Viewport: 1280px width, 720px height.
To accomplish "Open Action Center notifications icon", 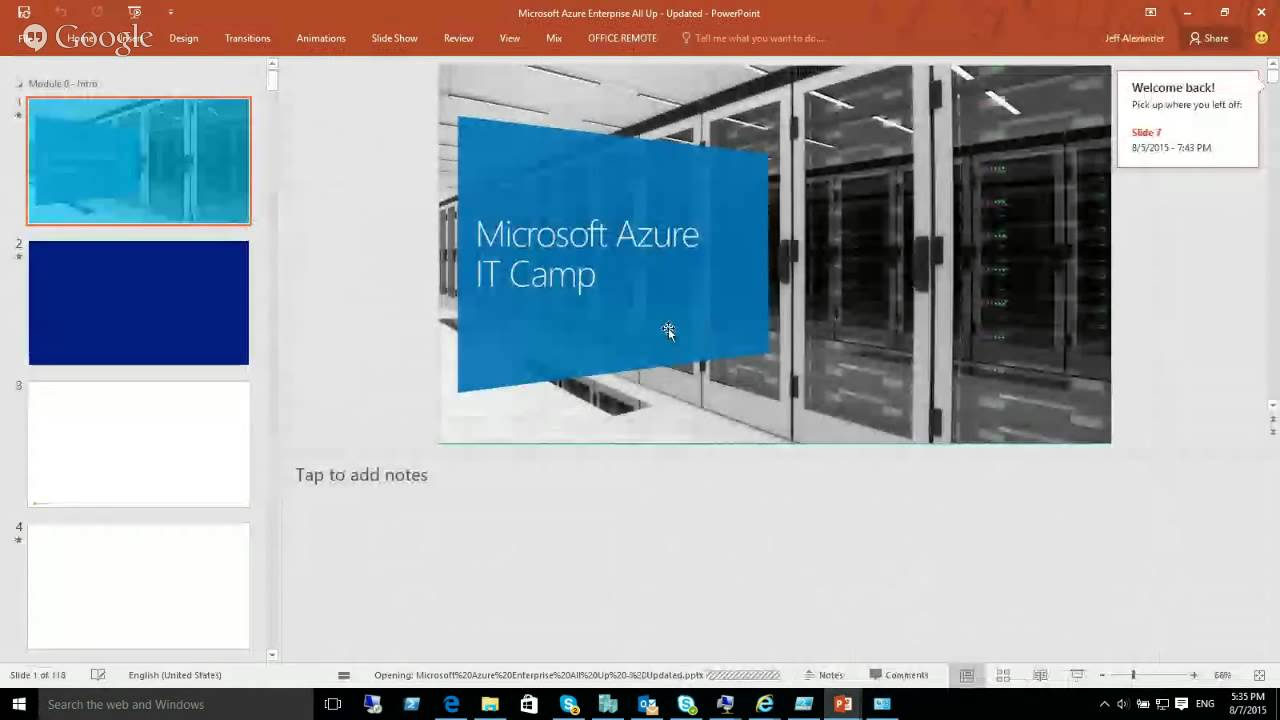I will (1181, 704).
